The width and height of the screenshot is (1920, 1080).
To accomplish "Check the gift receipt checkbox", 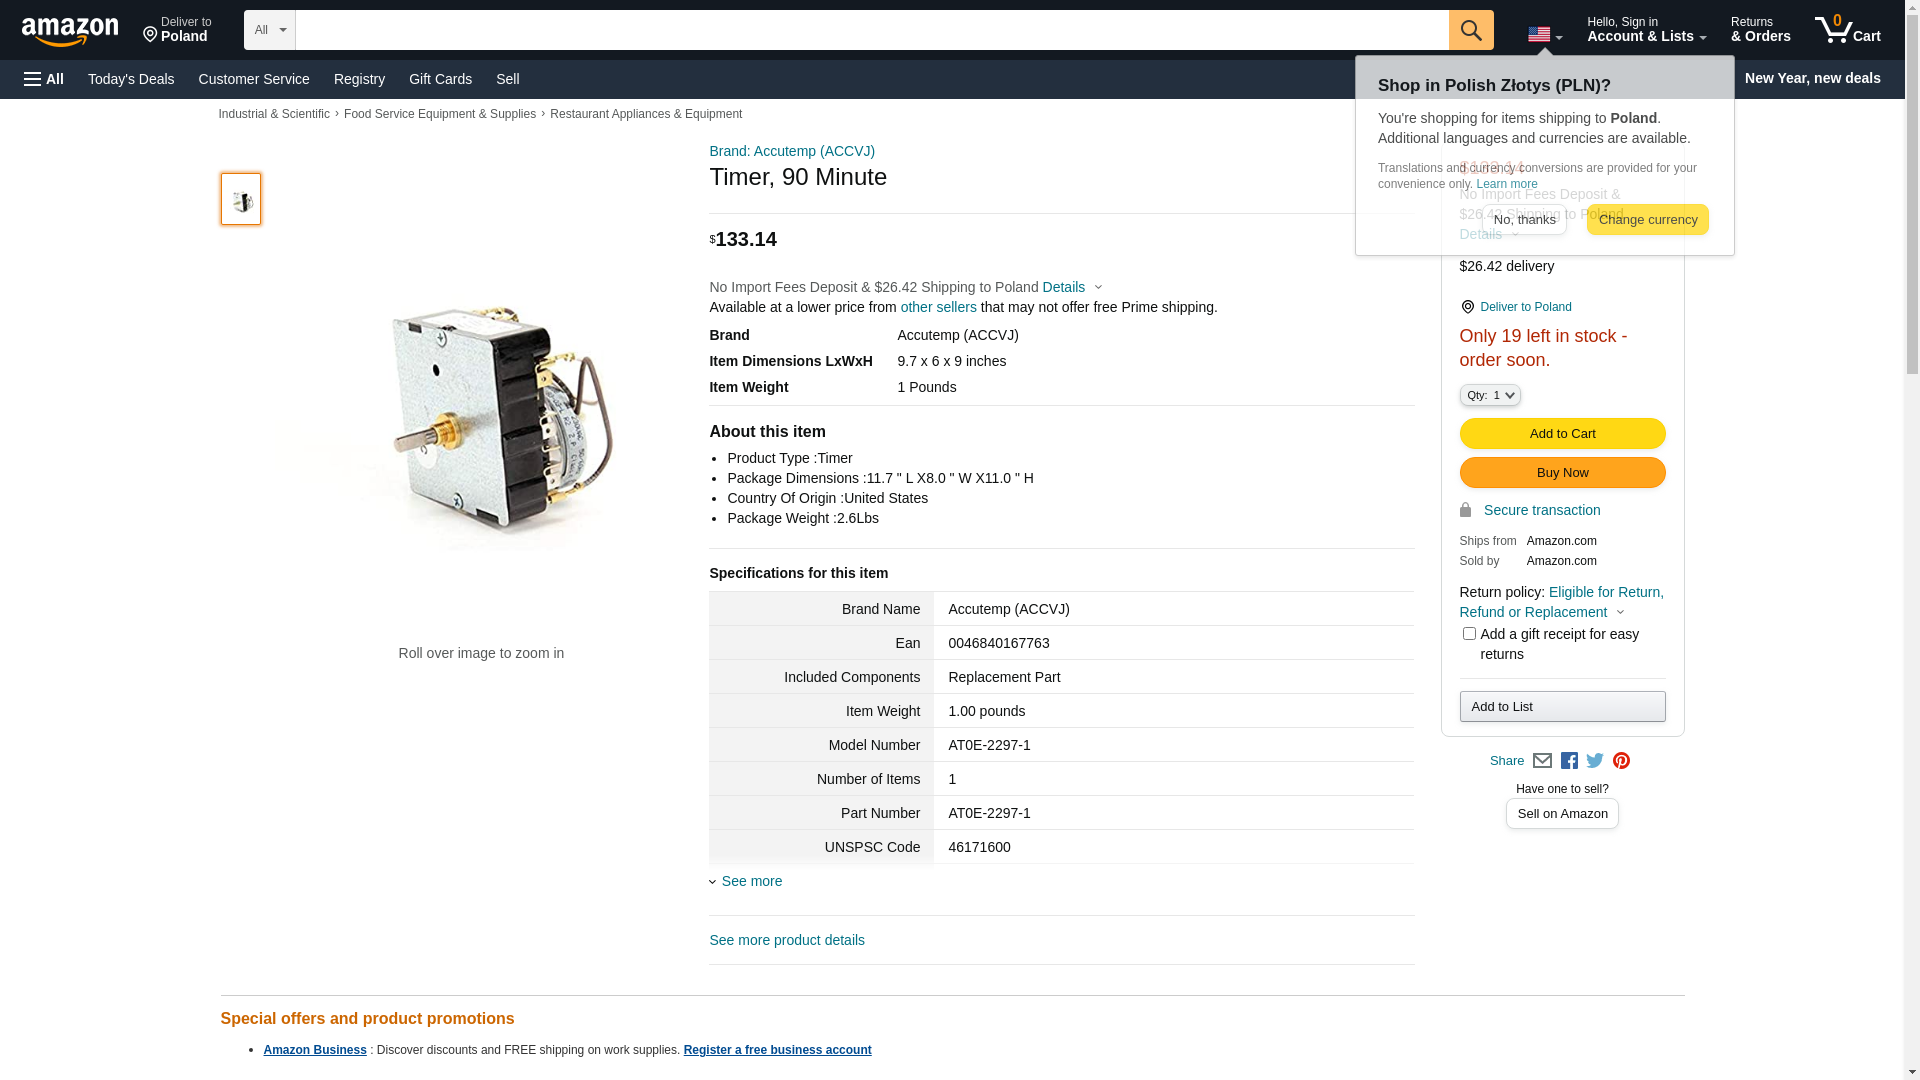I will (1469, 634).
